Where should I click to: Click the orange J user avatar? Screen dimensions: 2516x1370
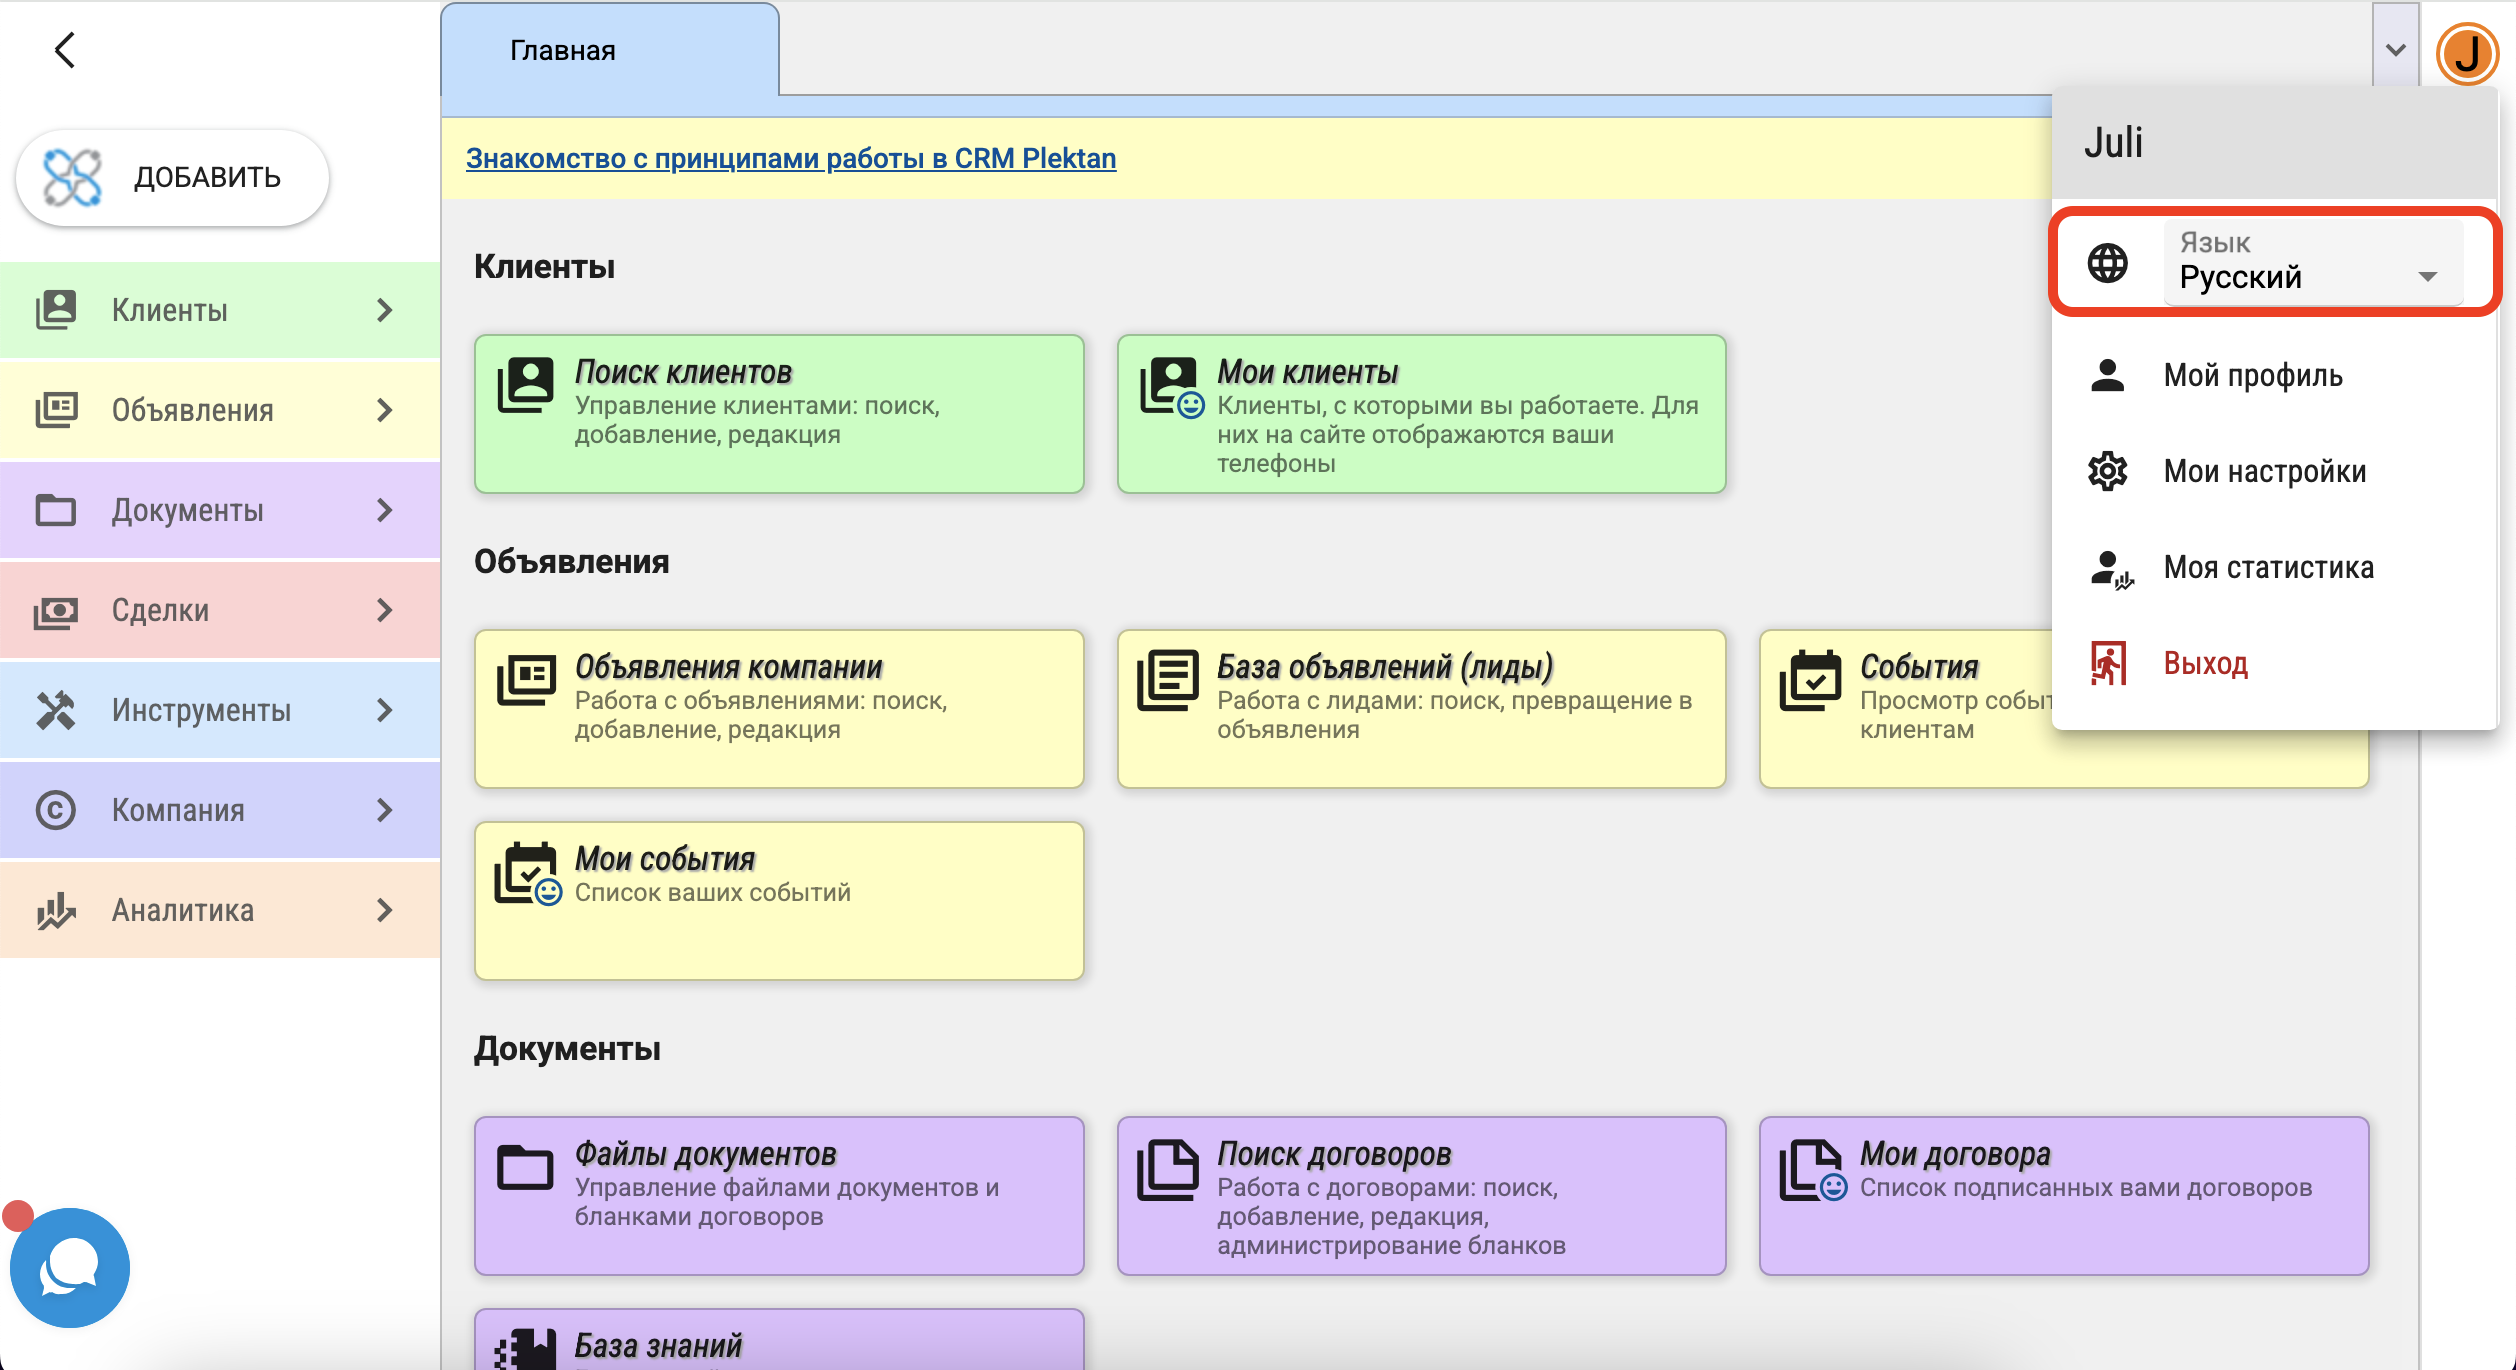tap(2466, 53)
